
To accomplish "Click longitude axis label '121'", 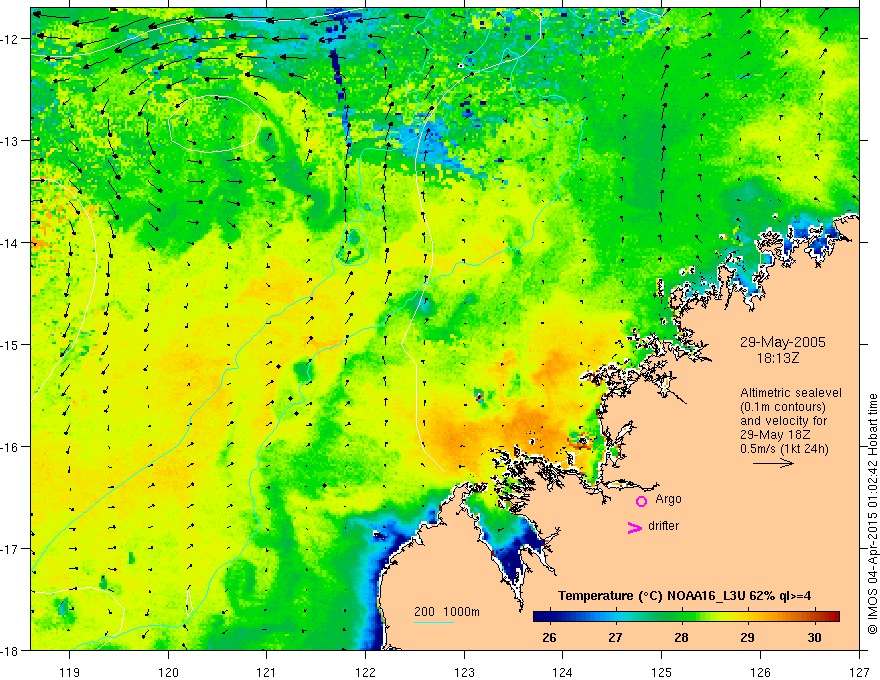I will pyautogui.click(x=267, y=672).
